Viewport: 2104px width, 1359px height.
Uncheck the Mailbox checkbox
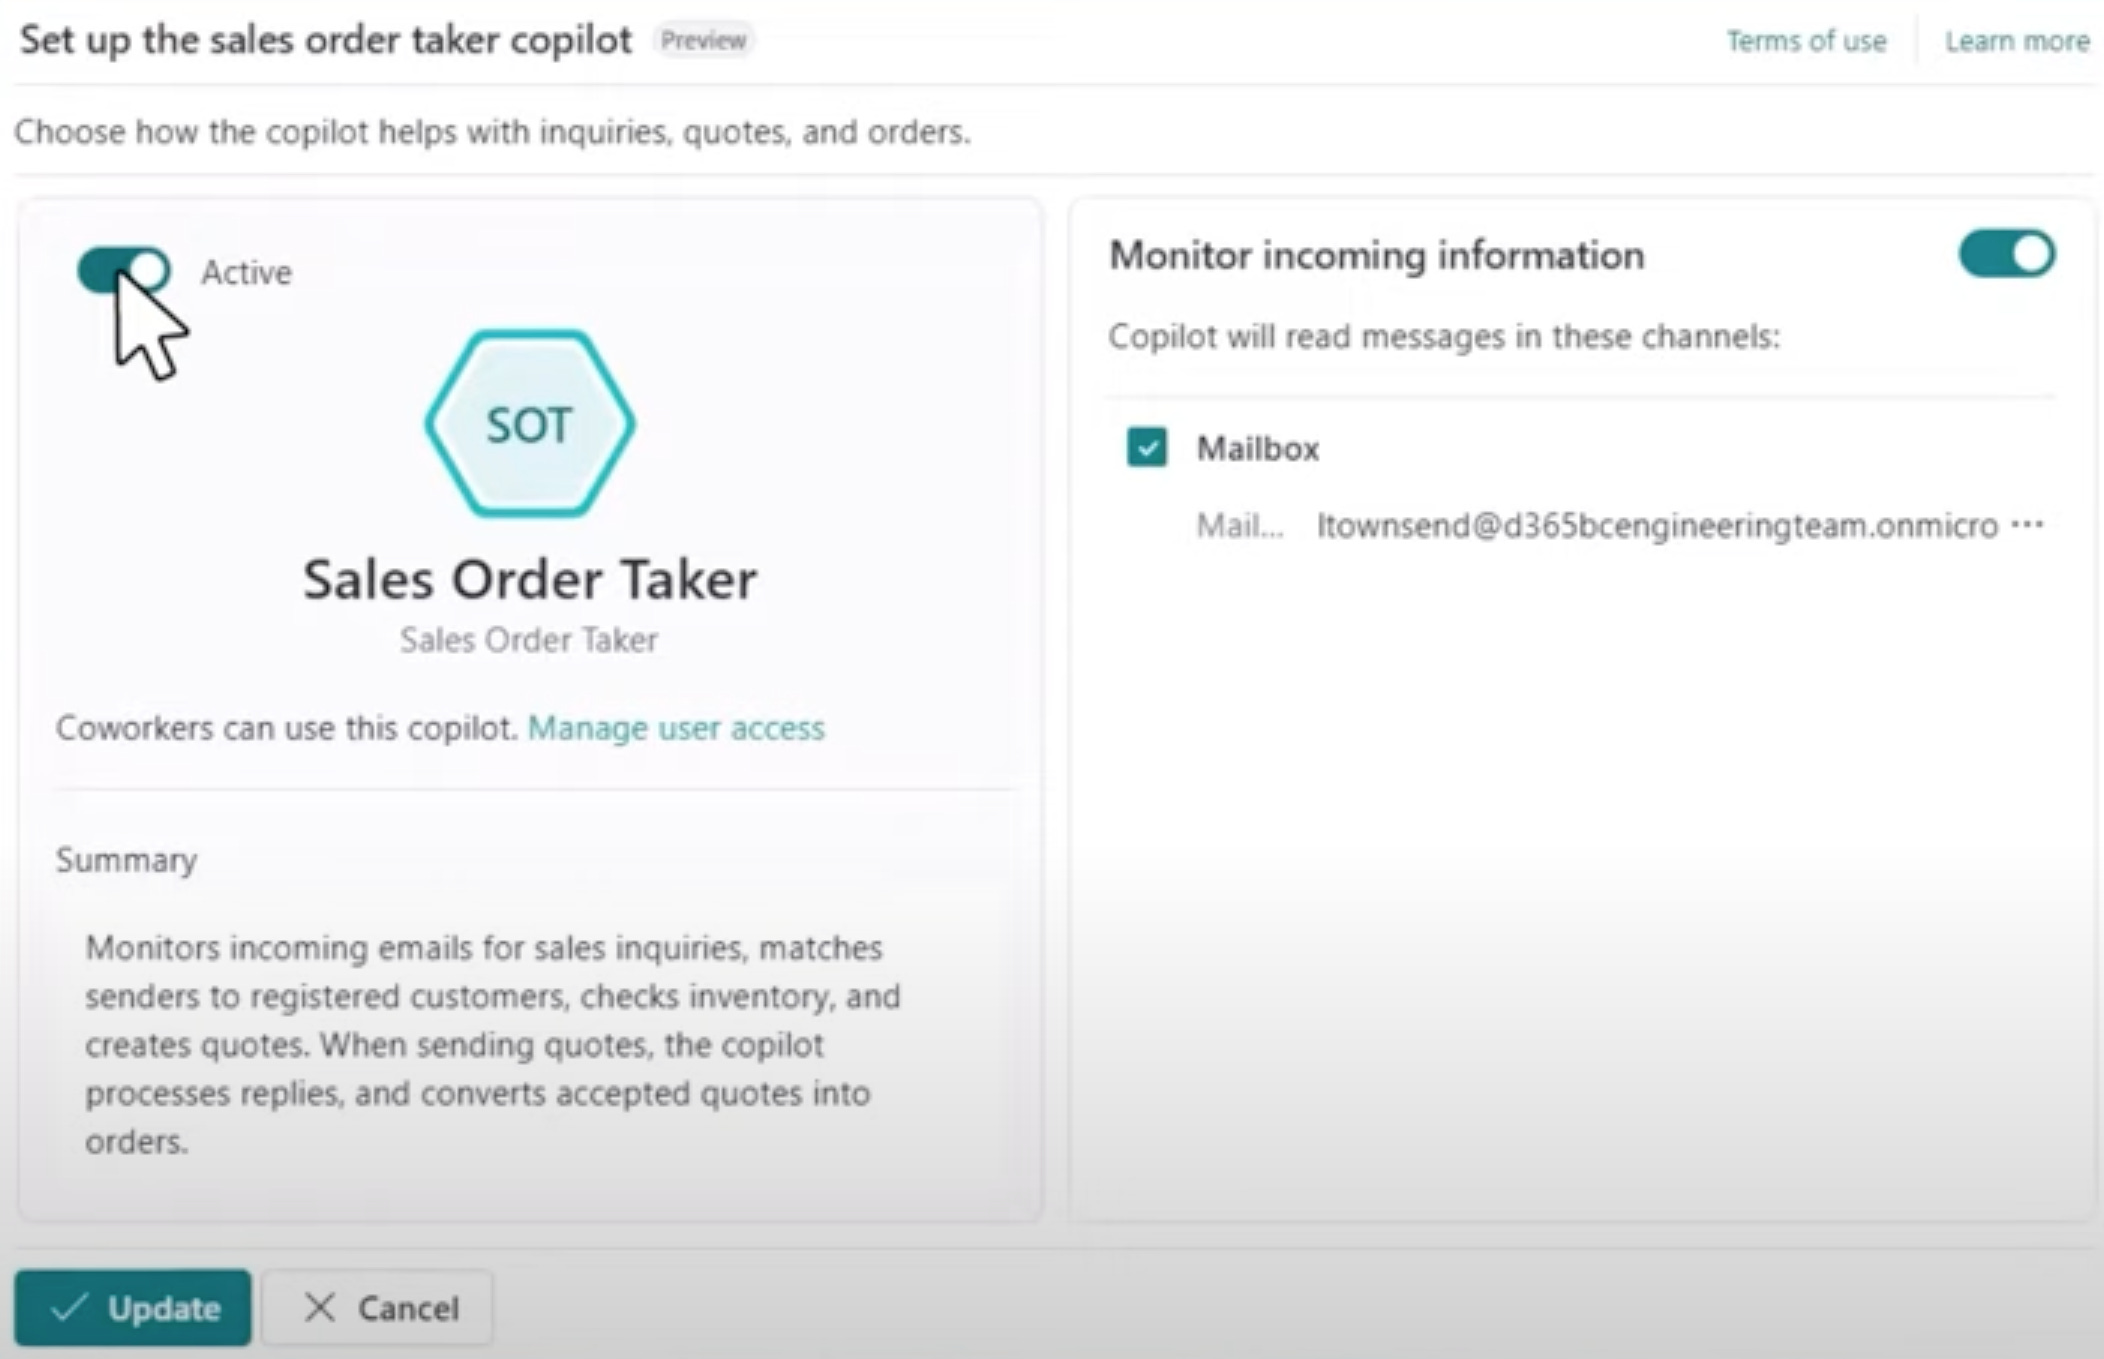[1146, 447]
